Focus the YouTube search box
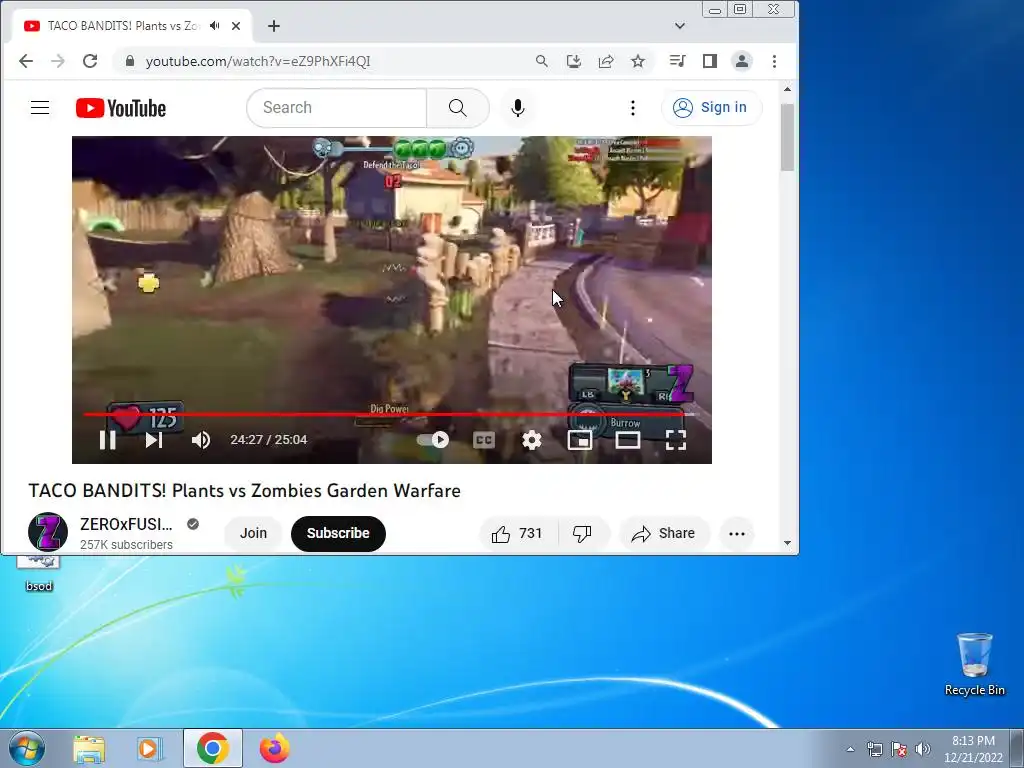 pyautogui.click(x=337, y=108)
